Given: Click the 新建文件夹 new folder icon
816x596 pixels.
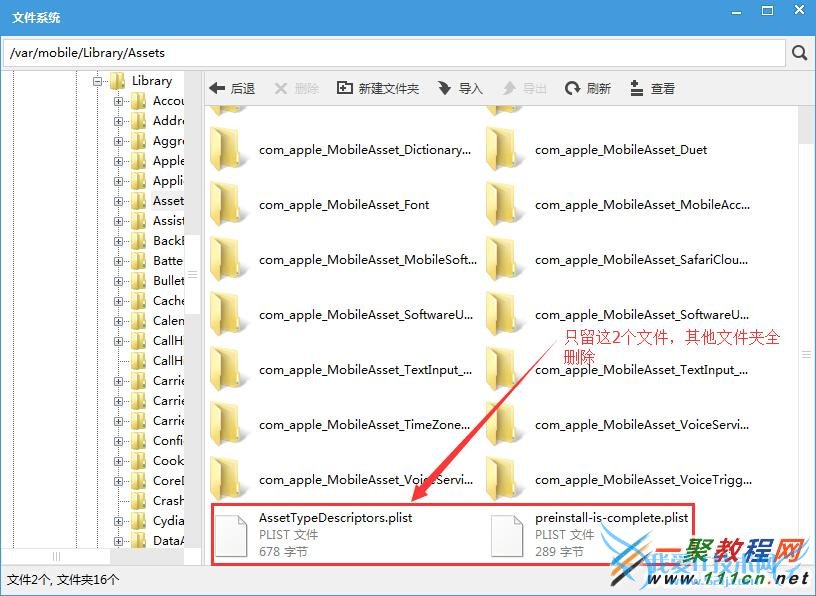Looking at the screenshot, I should (x=345, y=88).
